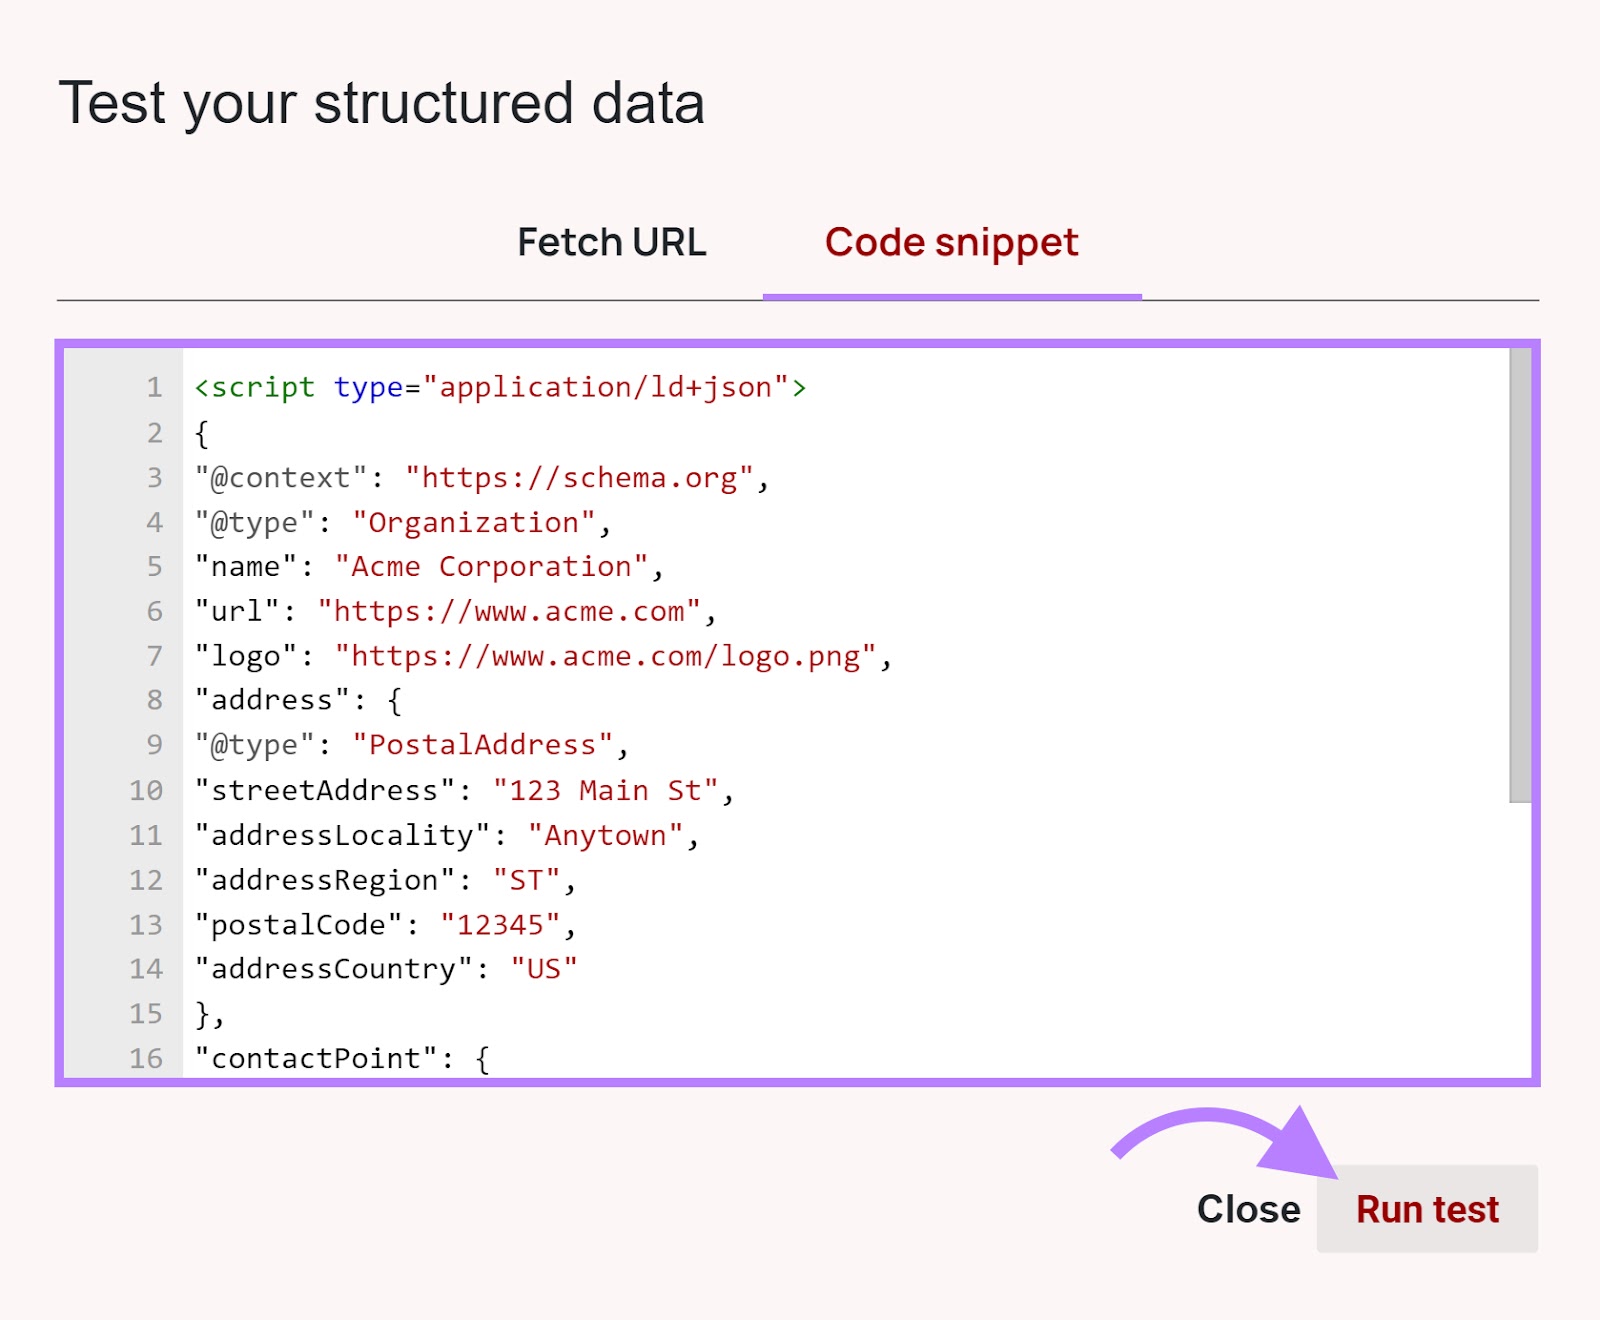Click the streetAddress value 123 Main St

click(x=608, y=790)
